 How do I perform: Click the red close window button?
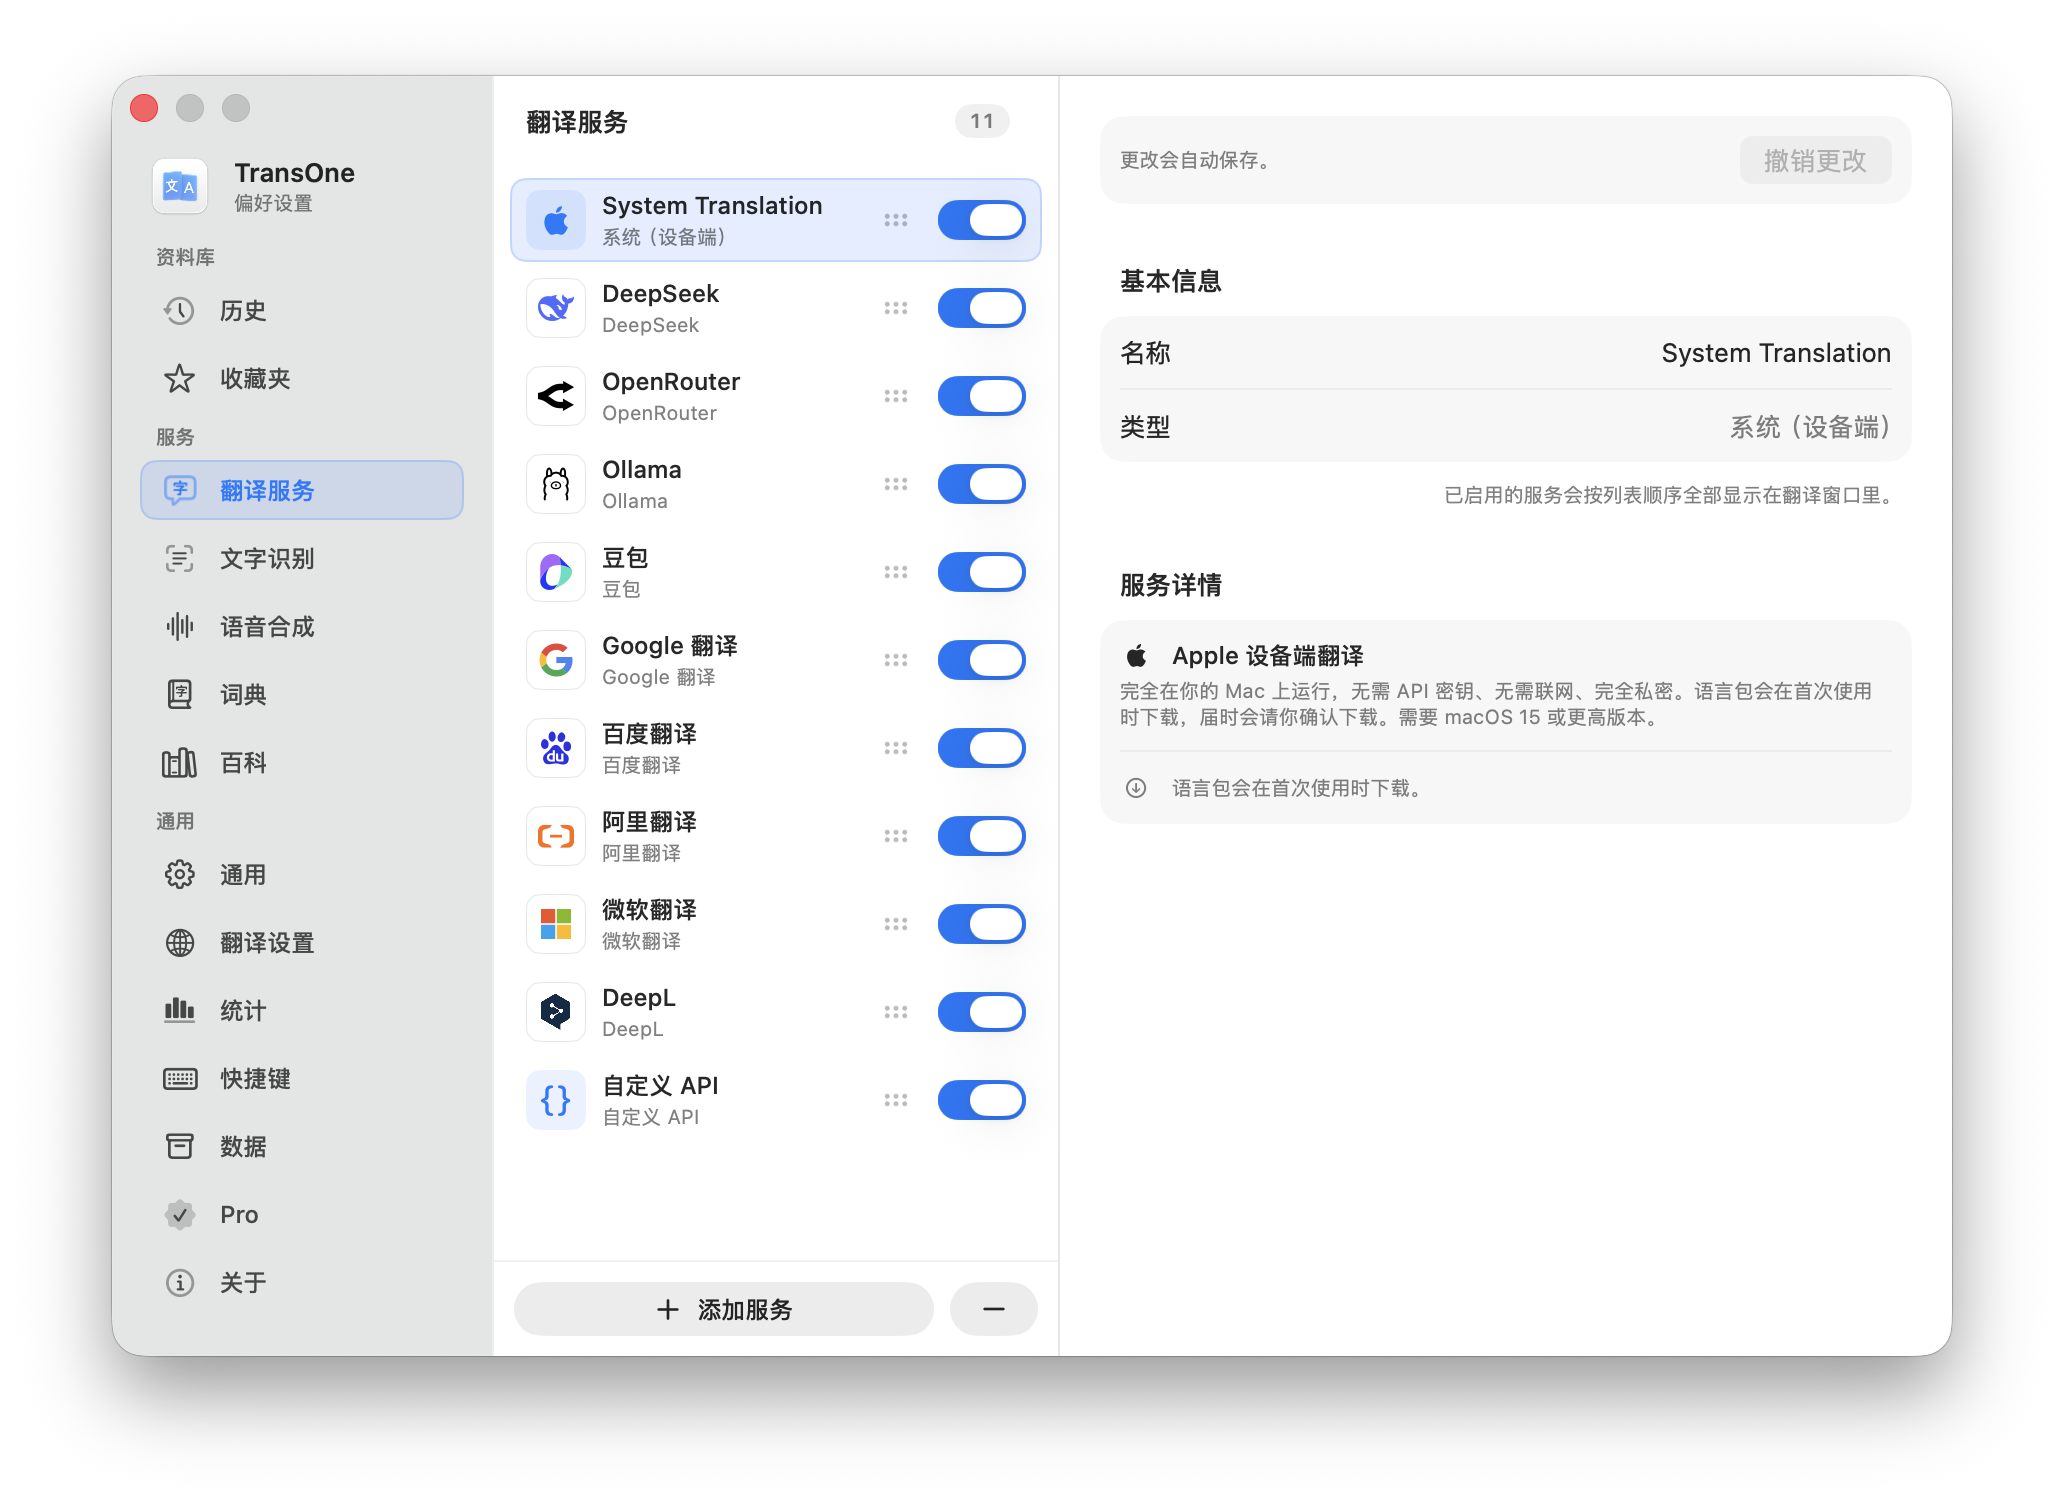[144, 107]
